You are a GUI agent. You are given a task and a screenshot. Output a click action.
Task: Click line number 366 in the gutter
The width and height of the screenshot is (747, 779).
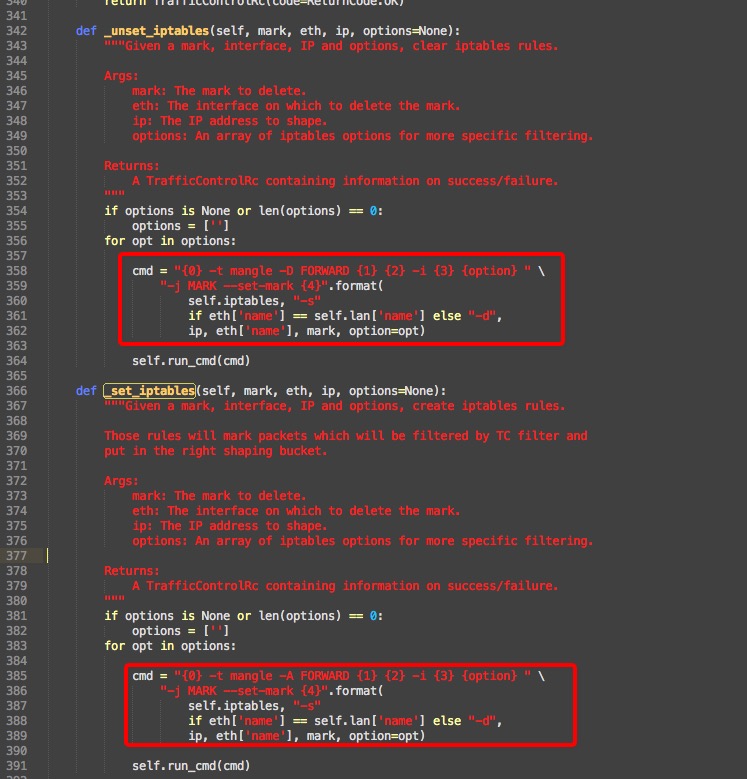tap(16, 391)
